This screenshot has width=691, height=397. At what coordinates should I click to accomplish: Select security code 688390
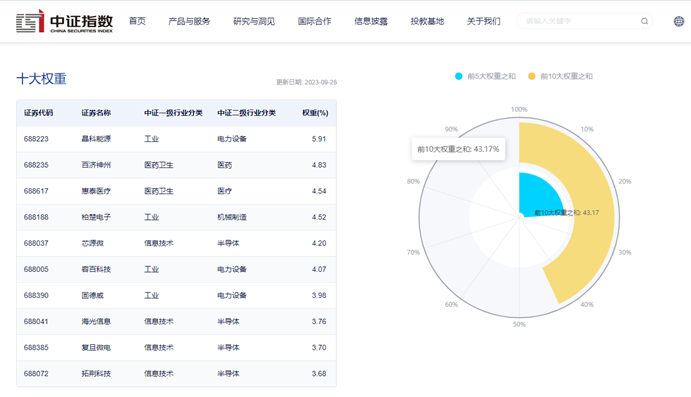(36, 295)
